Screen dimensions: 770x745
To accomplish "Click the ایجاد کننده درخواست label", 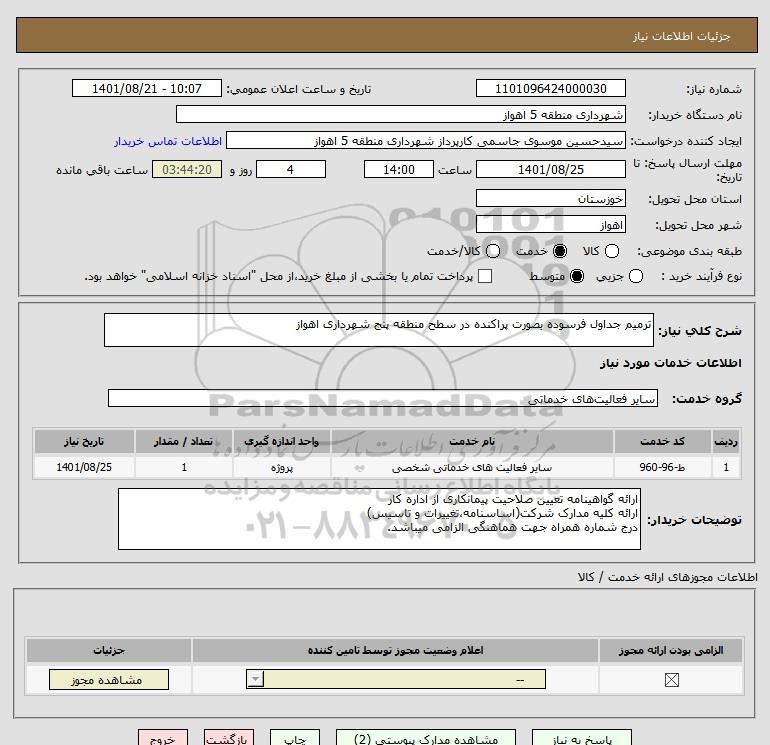I will 686,141.
